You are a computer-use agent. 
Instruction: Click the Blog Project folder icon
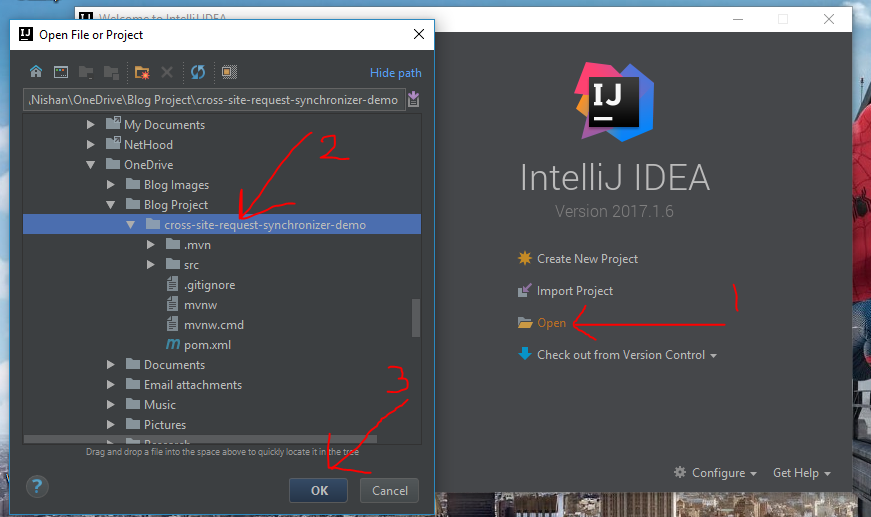[x=133, y=204]
